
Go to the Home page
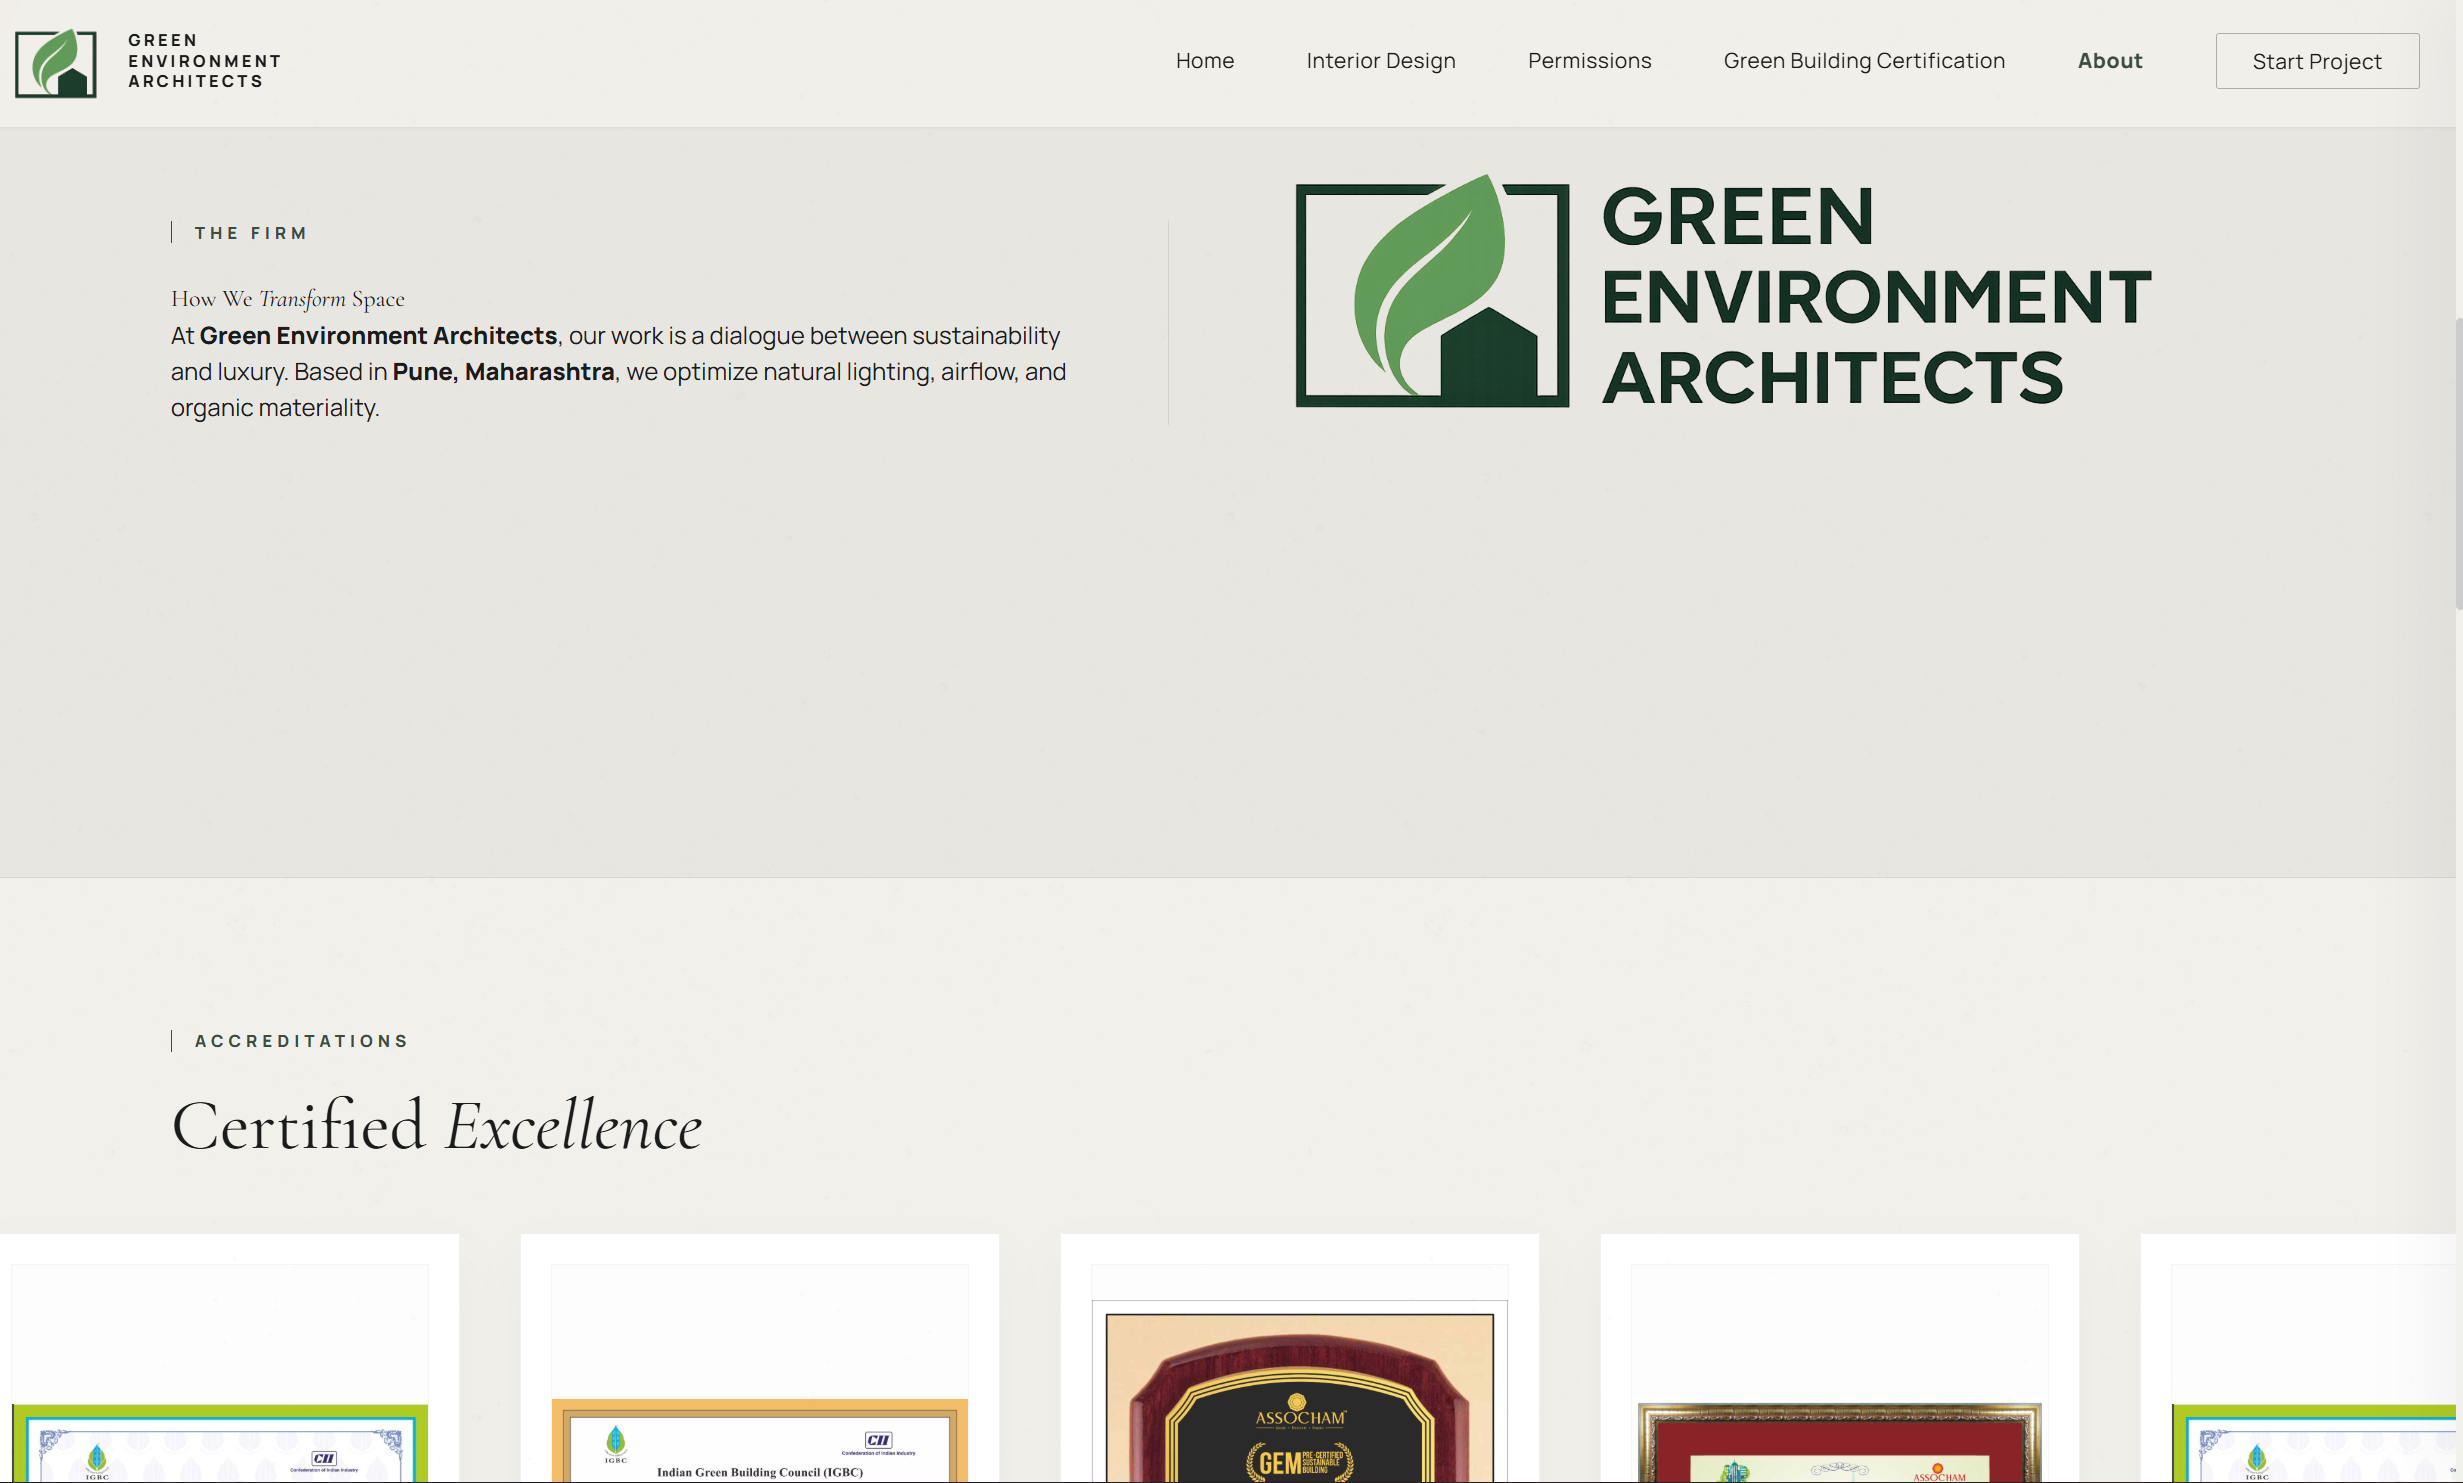1204,61
